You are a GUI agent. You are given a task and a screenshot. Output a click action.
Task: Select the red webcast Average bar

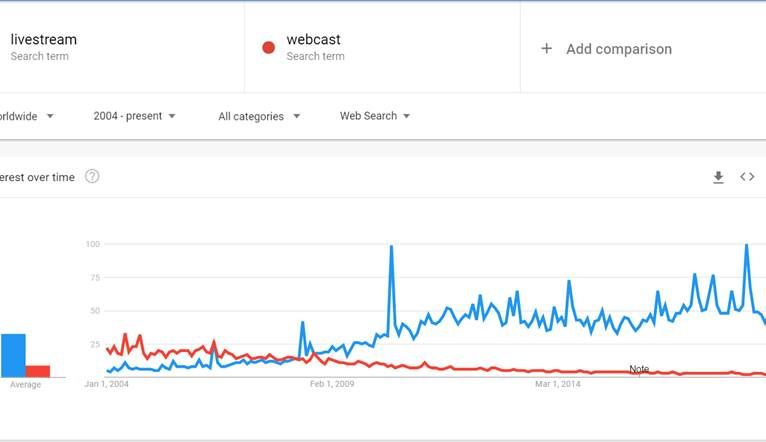(x=38, y=370)
